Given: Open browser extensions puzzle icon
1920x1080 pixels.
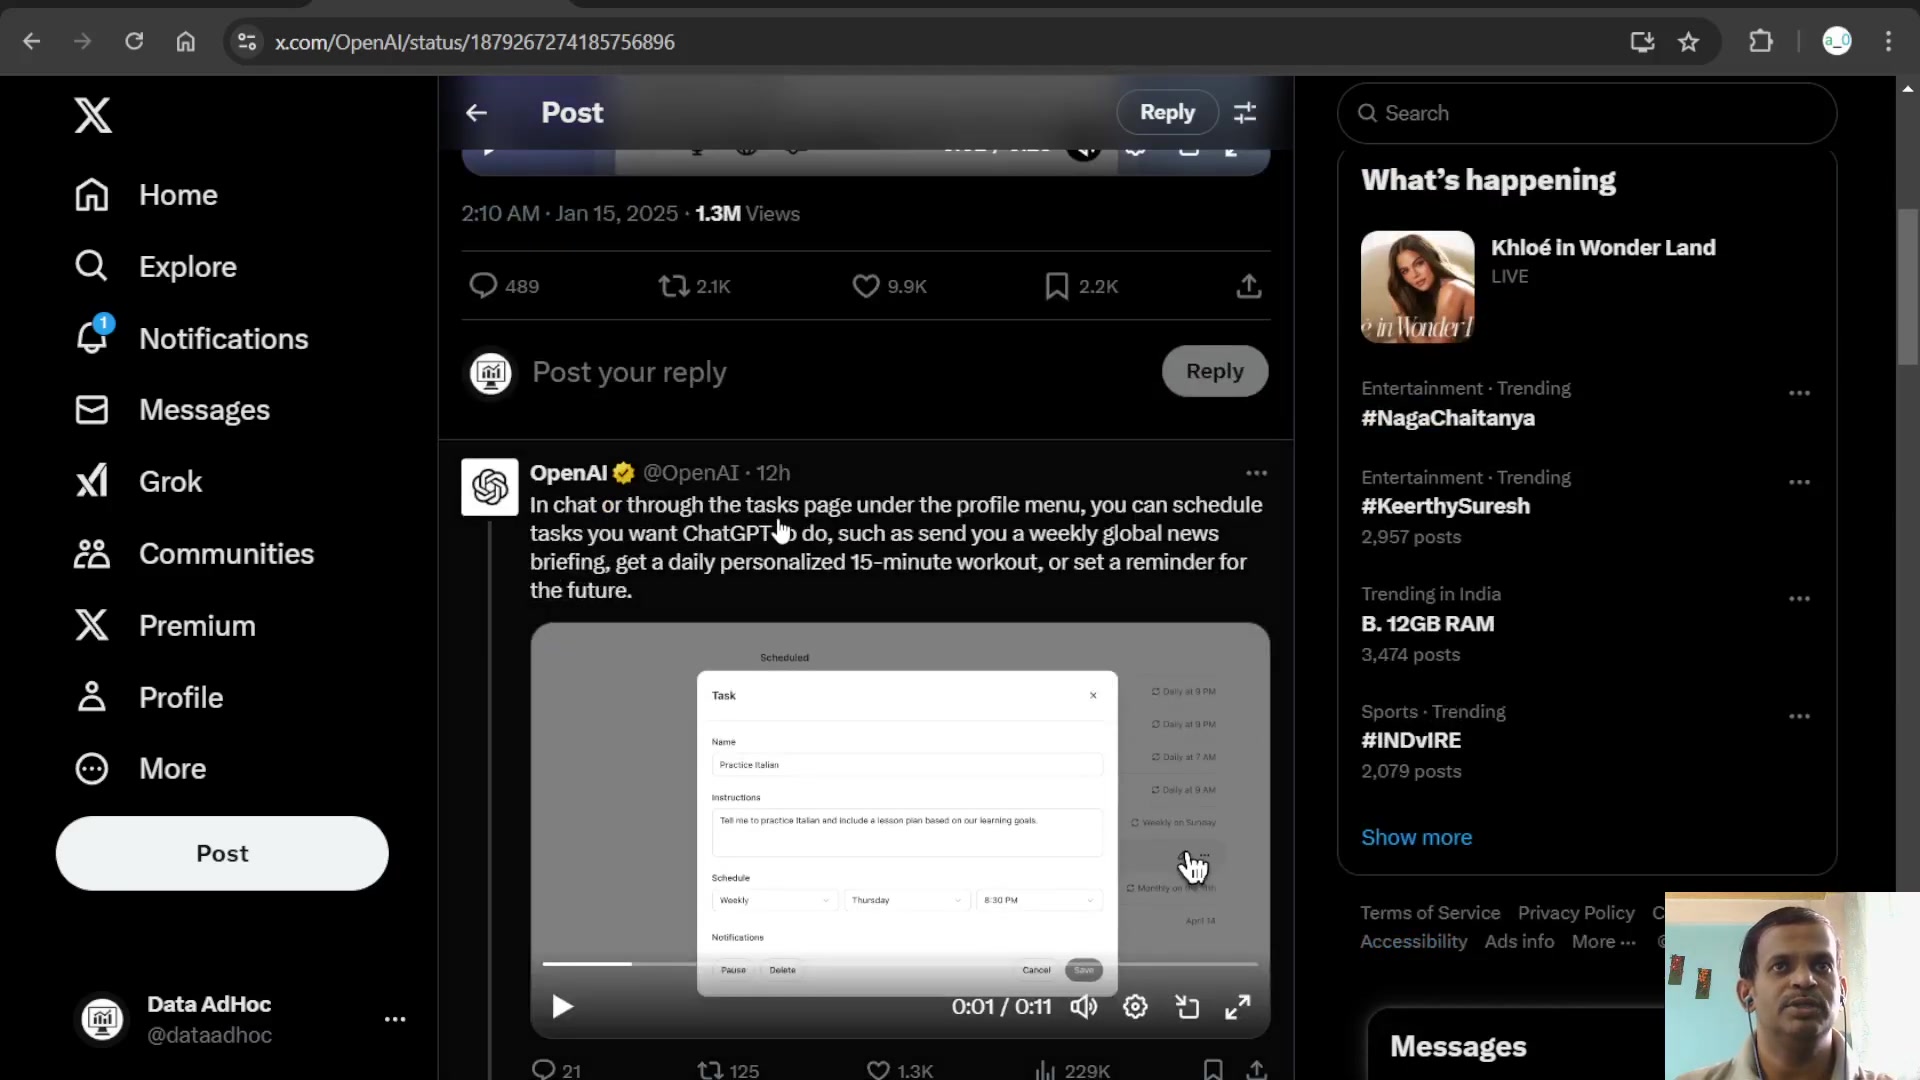Looking at the screenshot, I should 1761,41.
